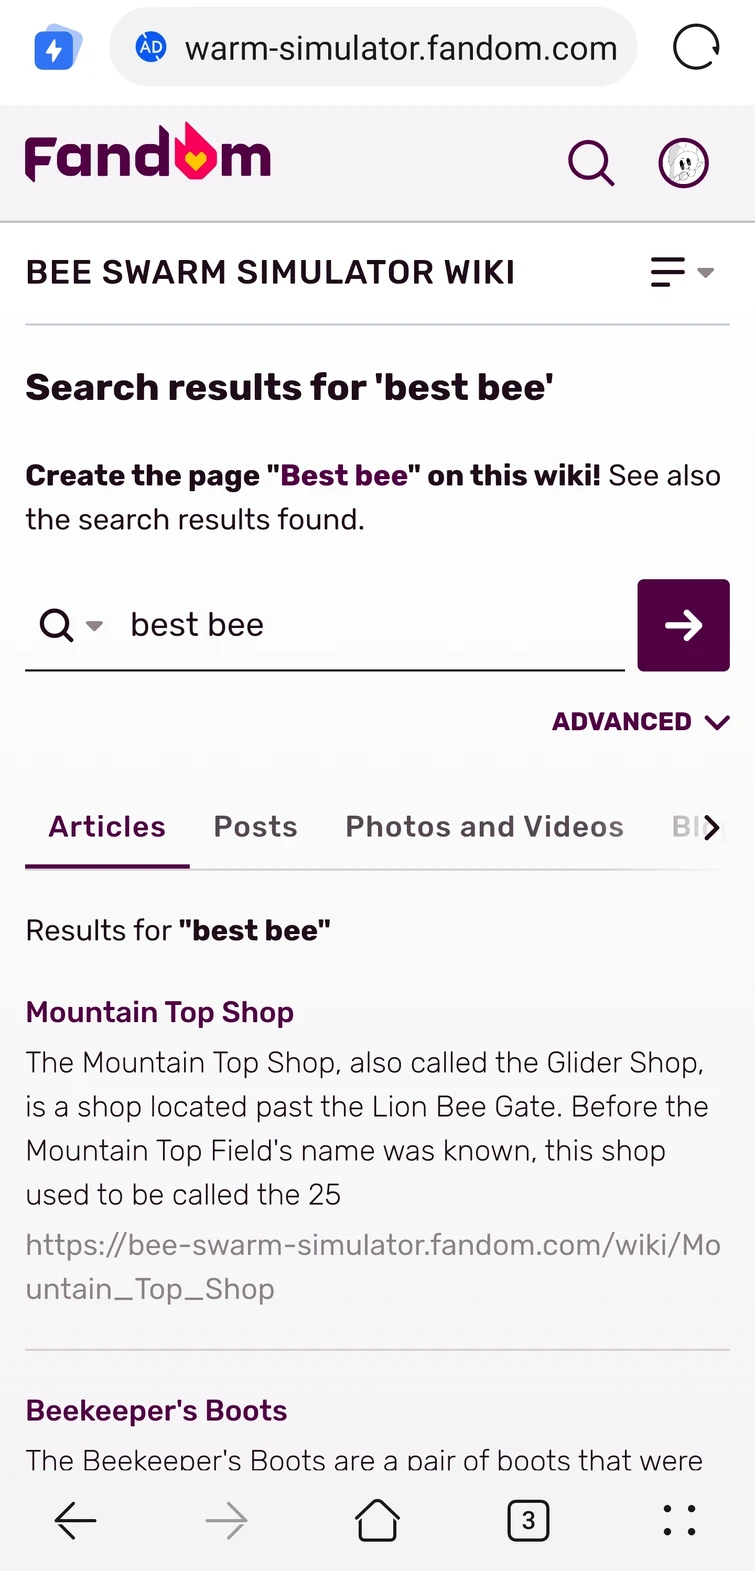Expand the ADVANCED search options

641,721
